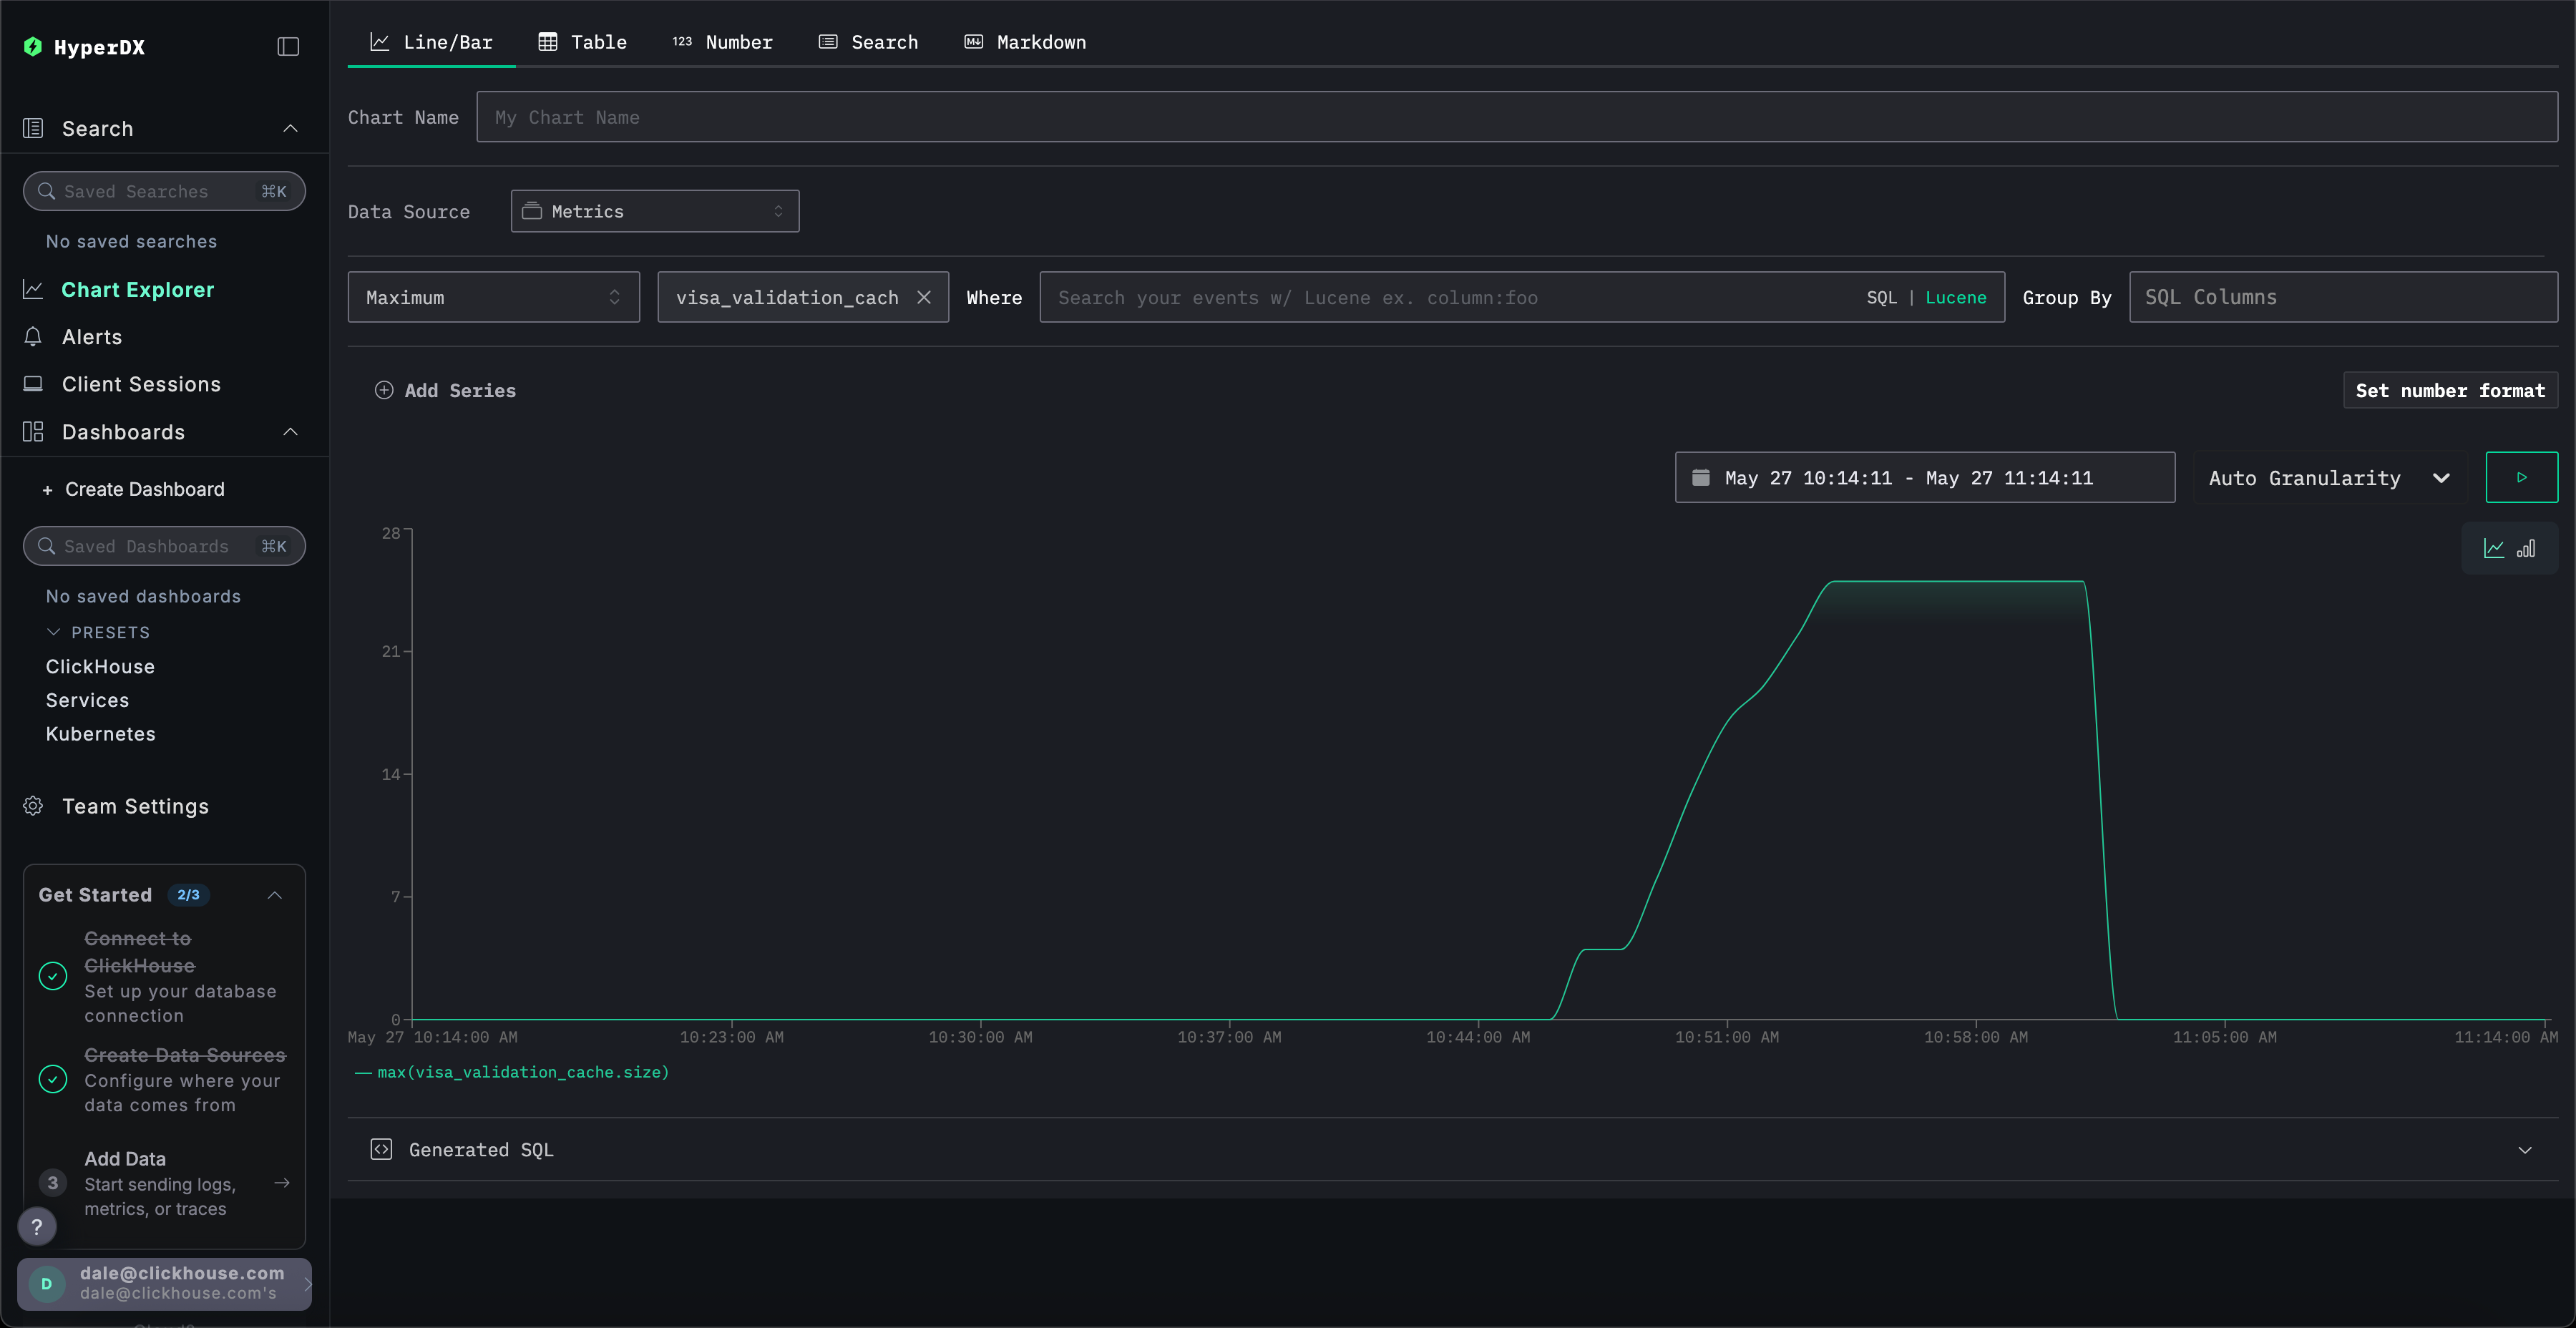The height and width of the screenshot is (1328, 2576).
Task: Open help with the question mark icon
Action: coord(37,1226)
